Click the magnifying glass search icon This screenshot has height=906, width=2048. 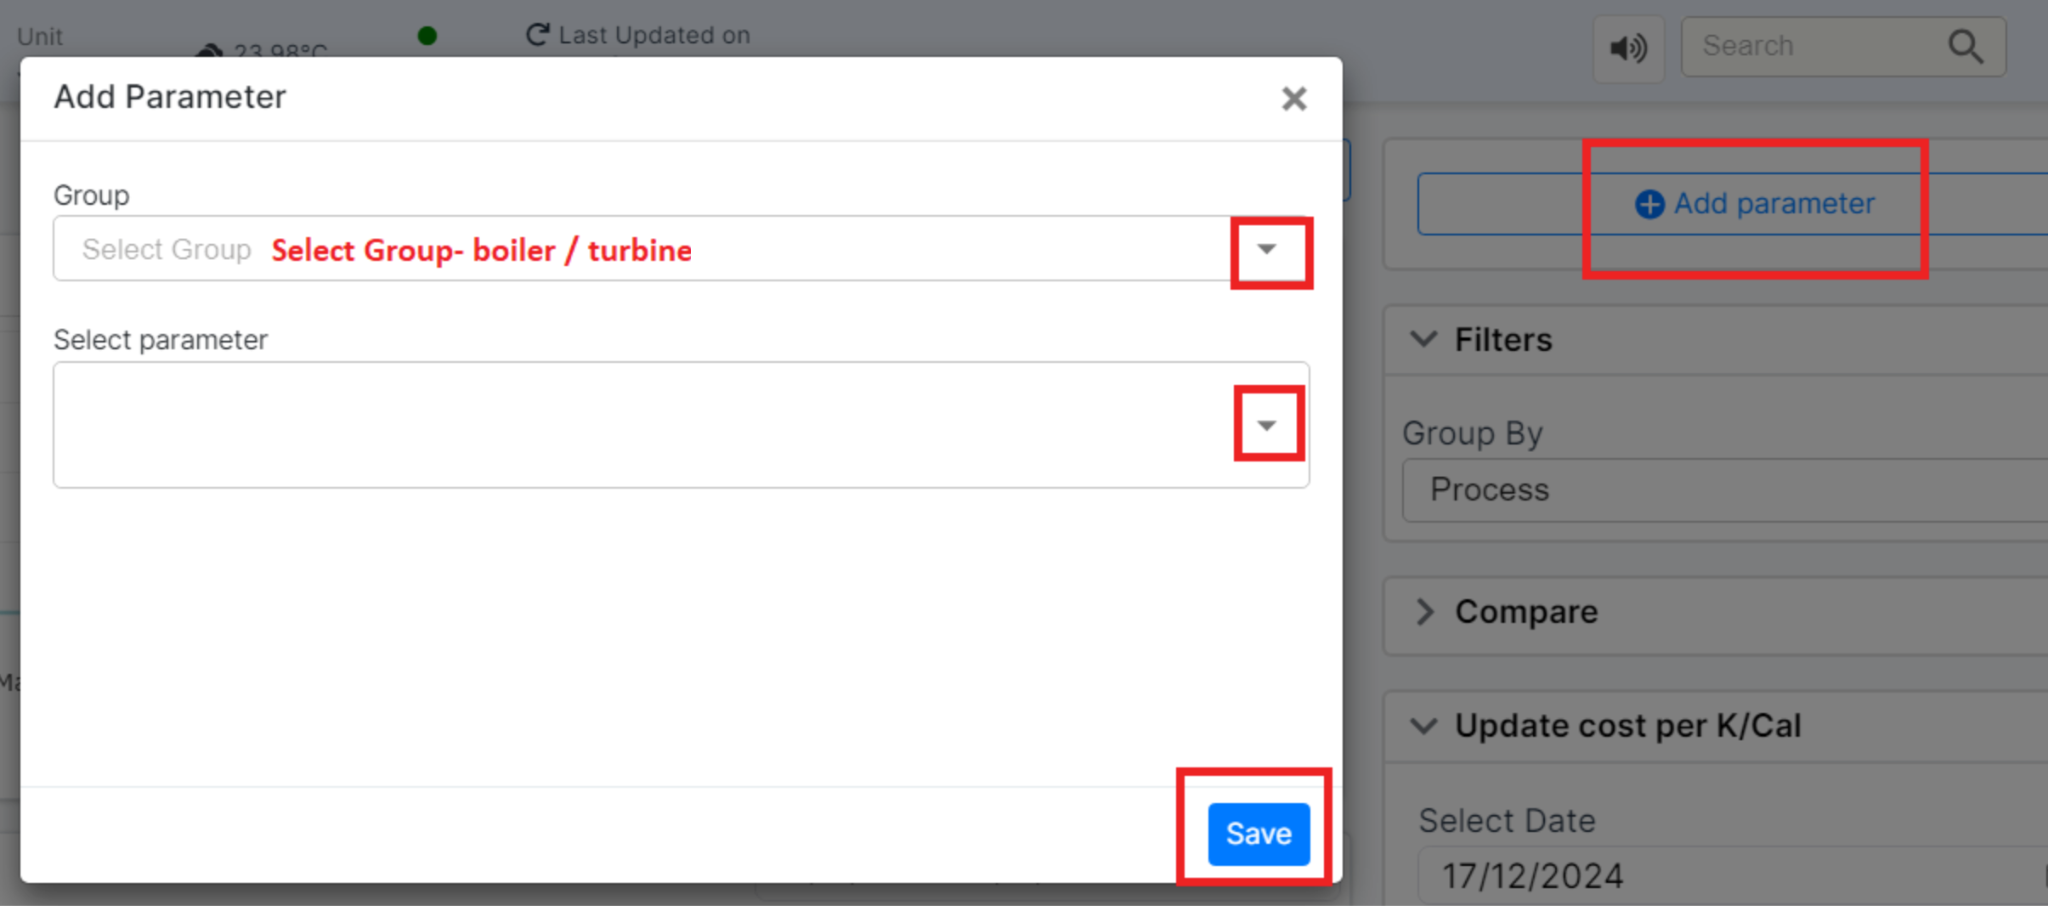(1965, 46)
